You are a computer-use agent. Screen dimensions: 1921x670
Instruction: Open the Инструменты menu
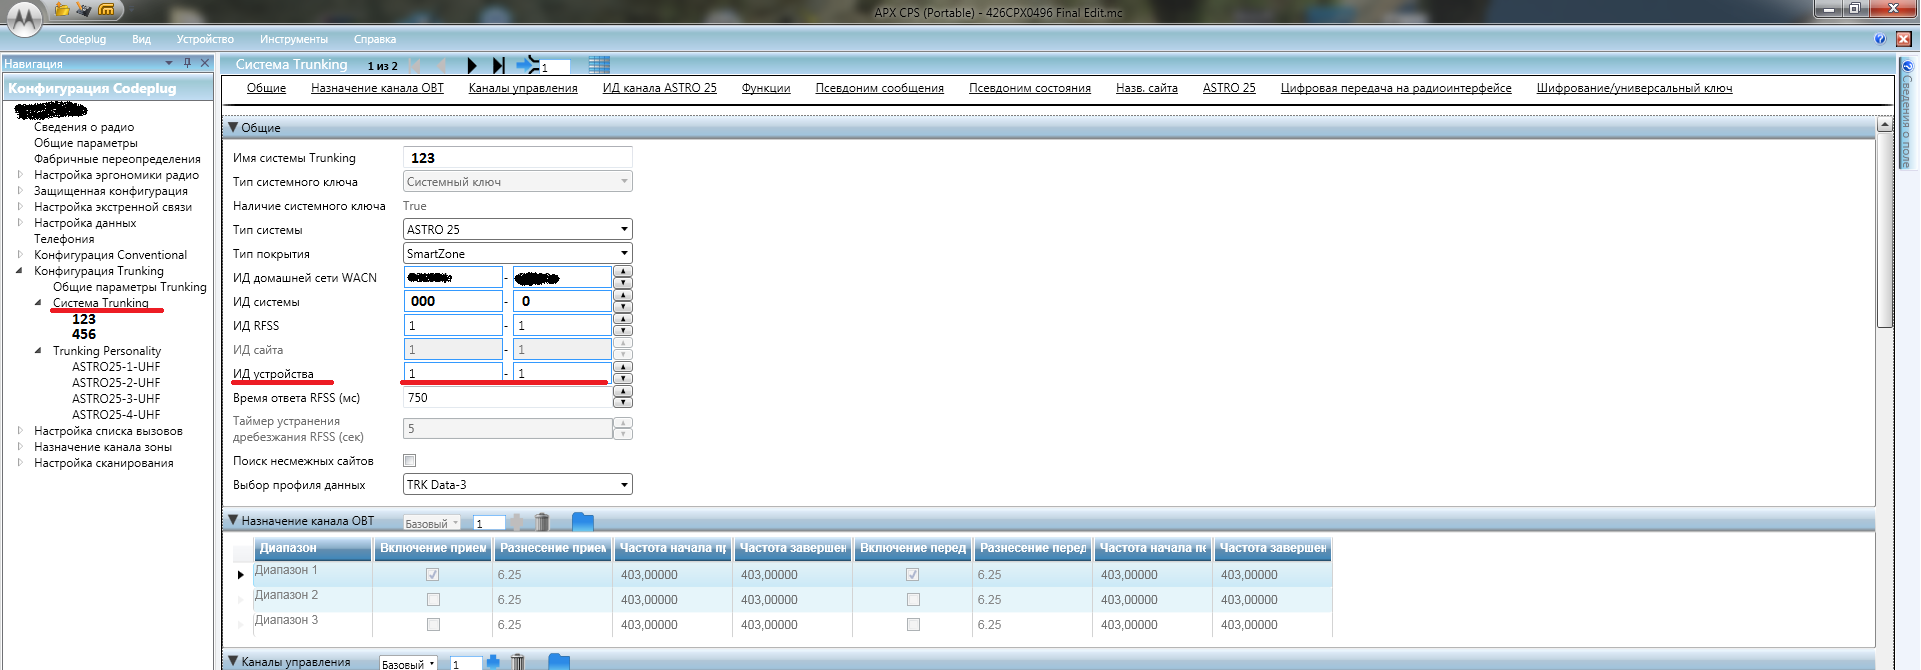(294, 39)
